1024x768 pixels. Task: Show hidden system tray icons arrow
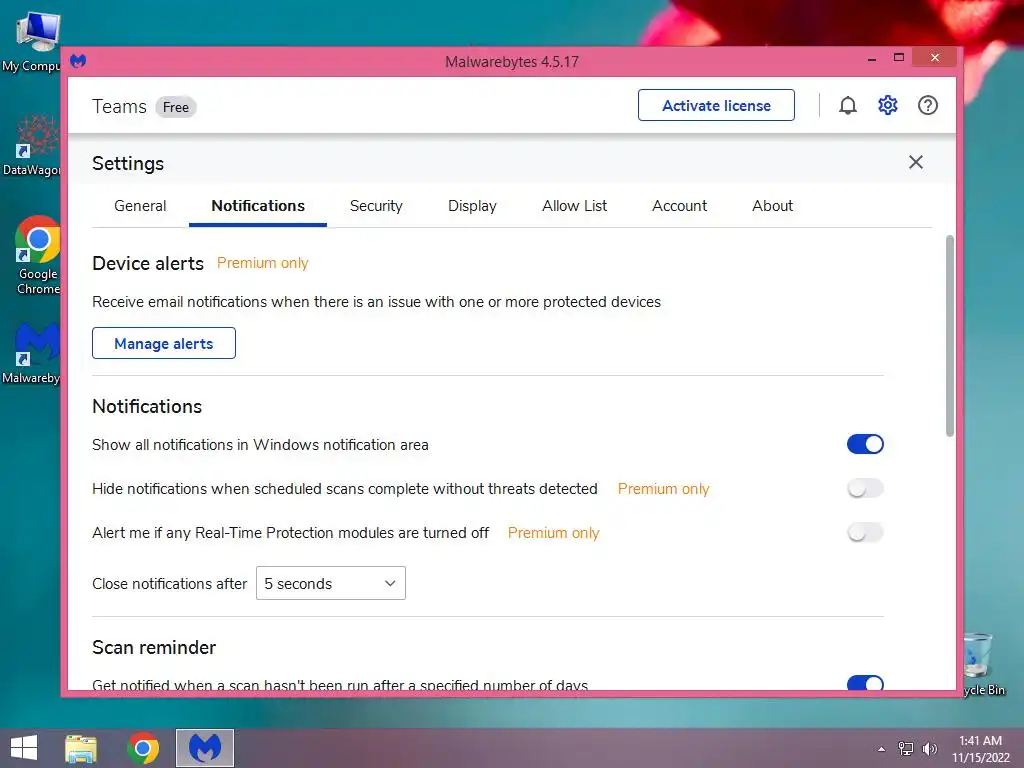point(881,749)
